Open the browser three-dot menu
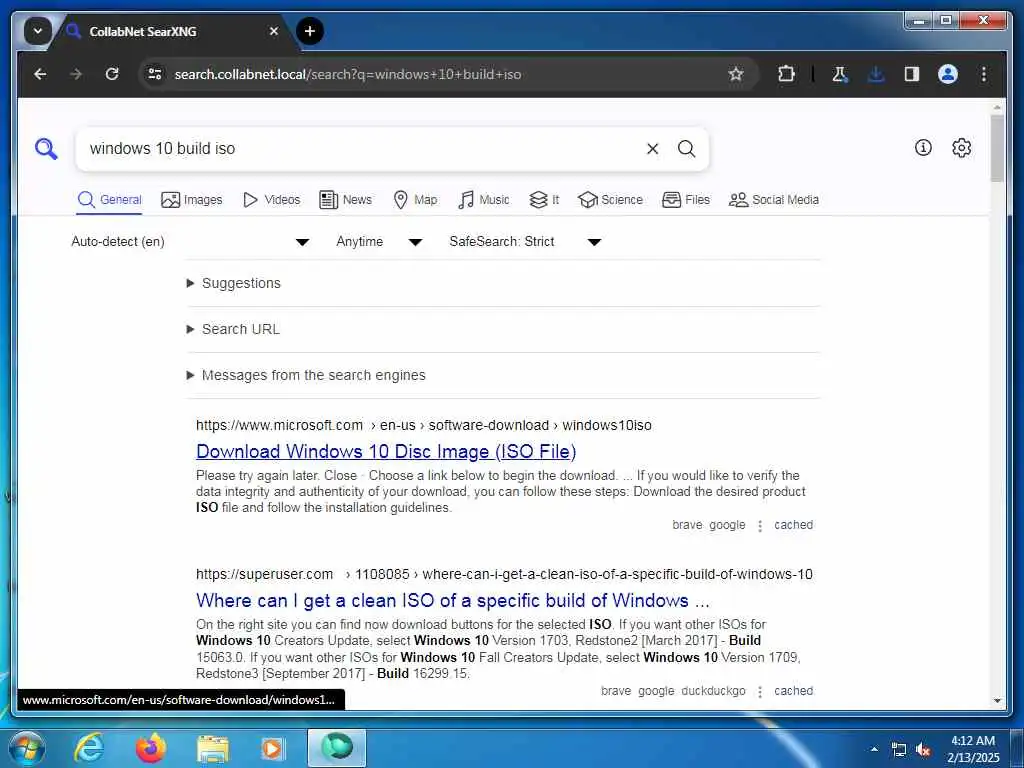Image resolution: width=1024 pixels, height=768 pixels. (x=984, y=74)
